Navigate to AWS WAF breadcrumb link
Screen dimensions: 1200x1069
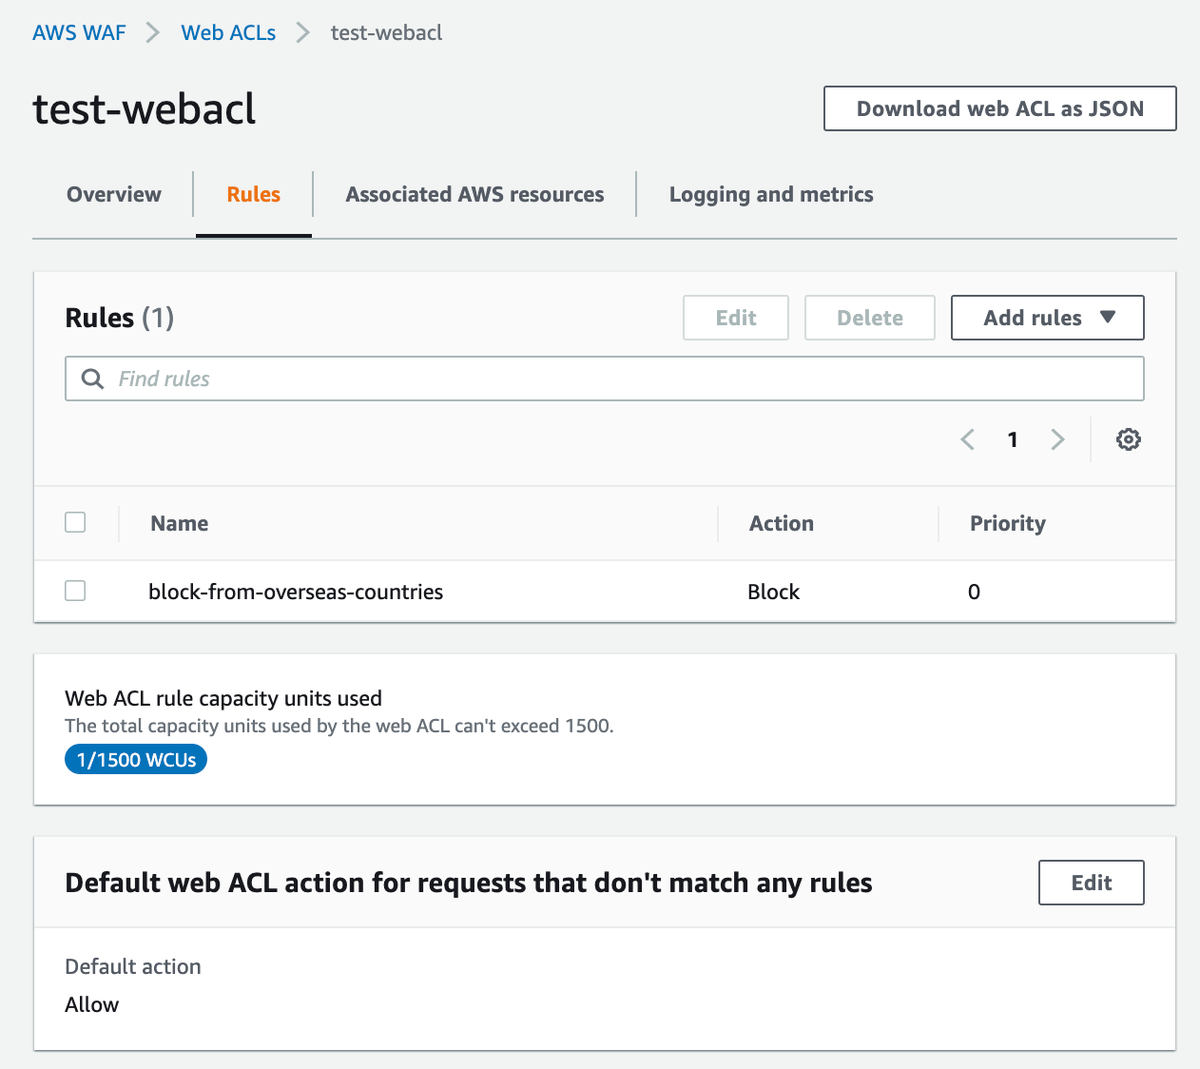(x=79, y=33)
